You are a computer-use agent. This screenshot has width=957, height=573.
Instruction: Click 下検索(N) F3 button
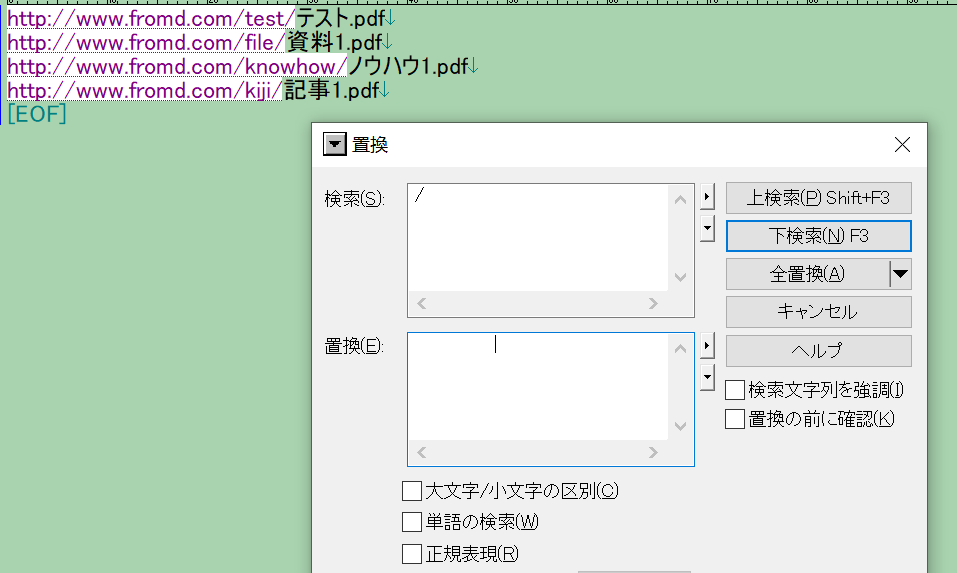tap(818, 236)
